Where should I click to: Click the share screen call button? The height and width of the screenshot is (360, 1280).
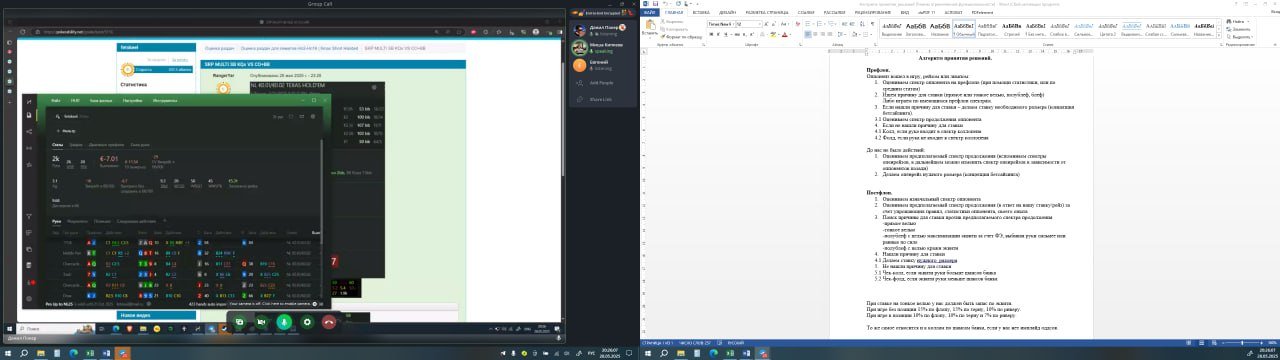(239, 322)
